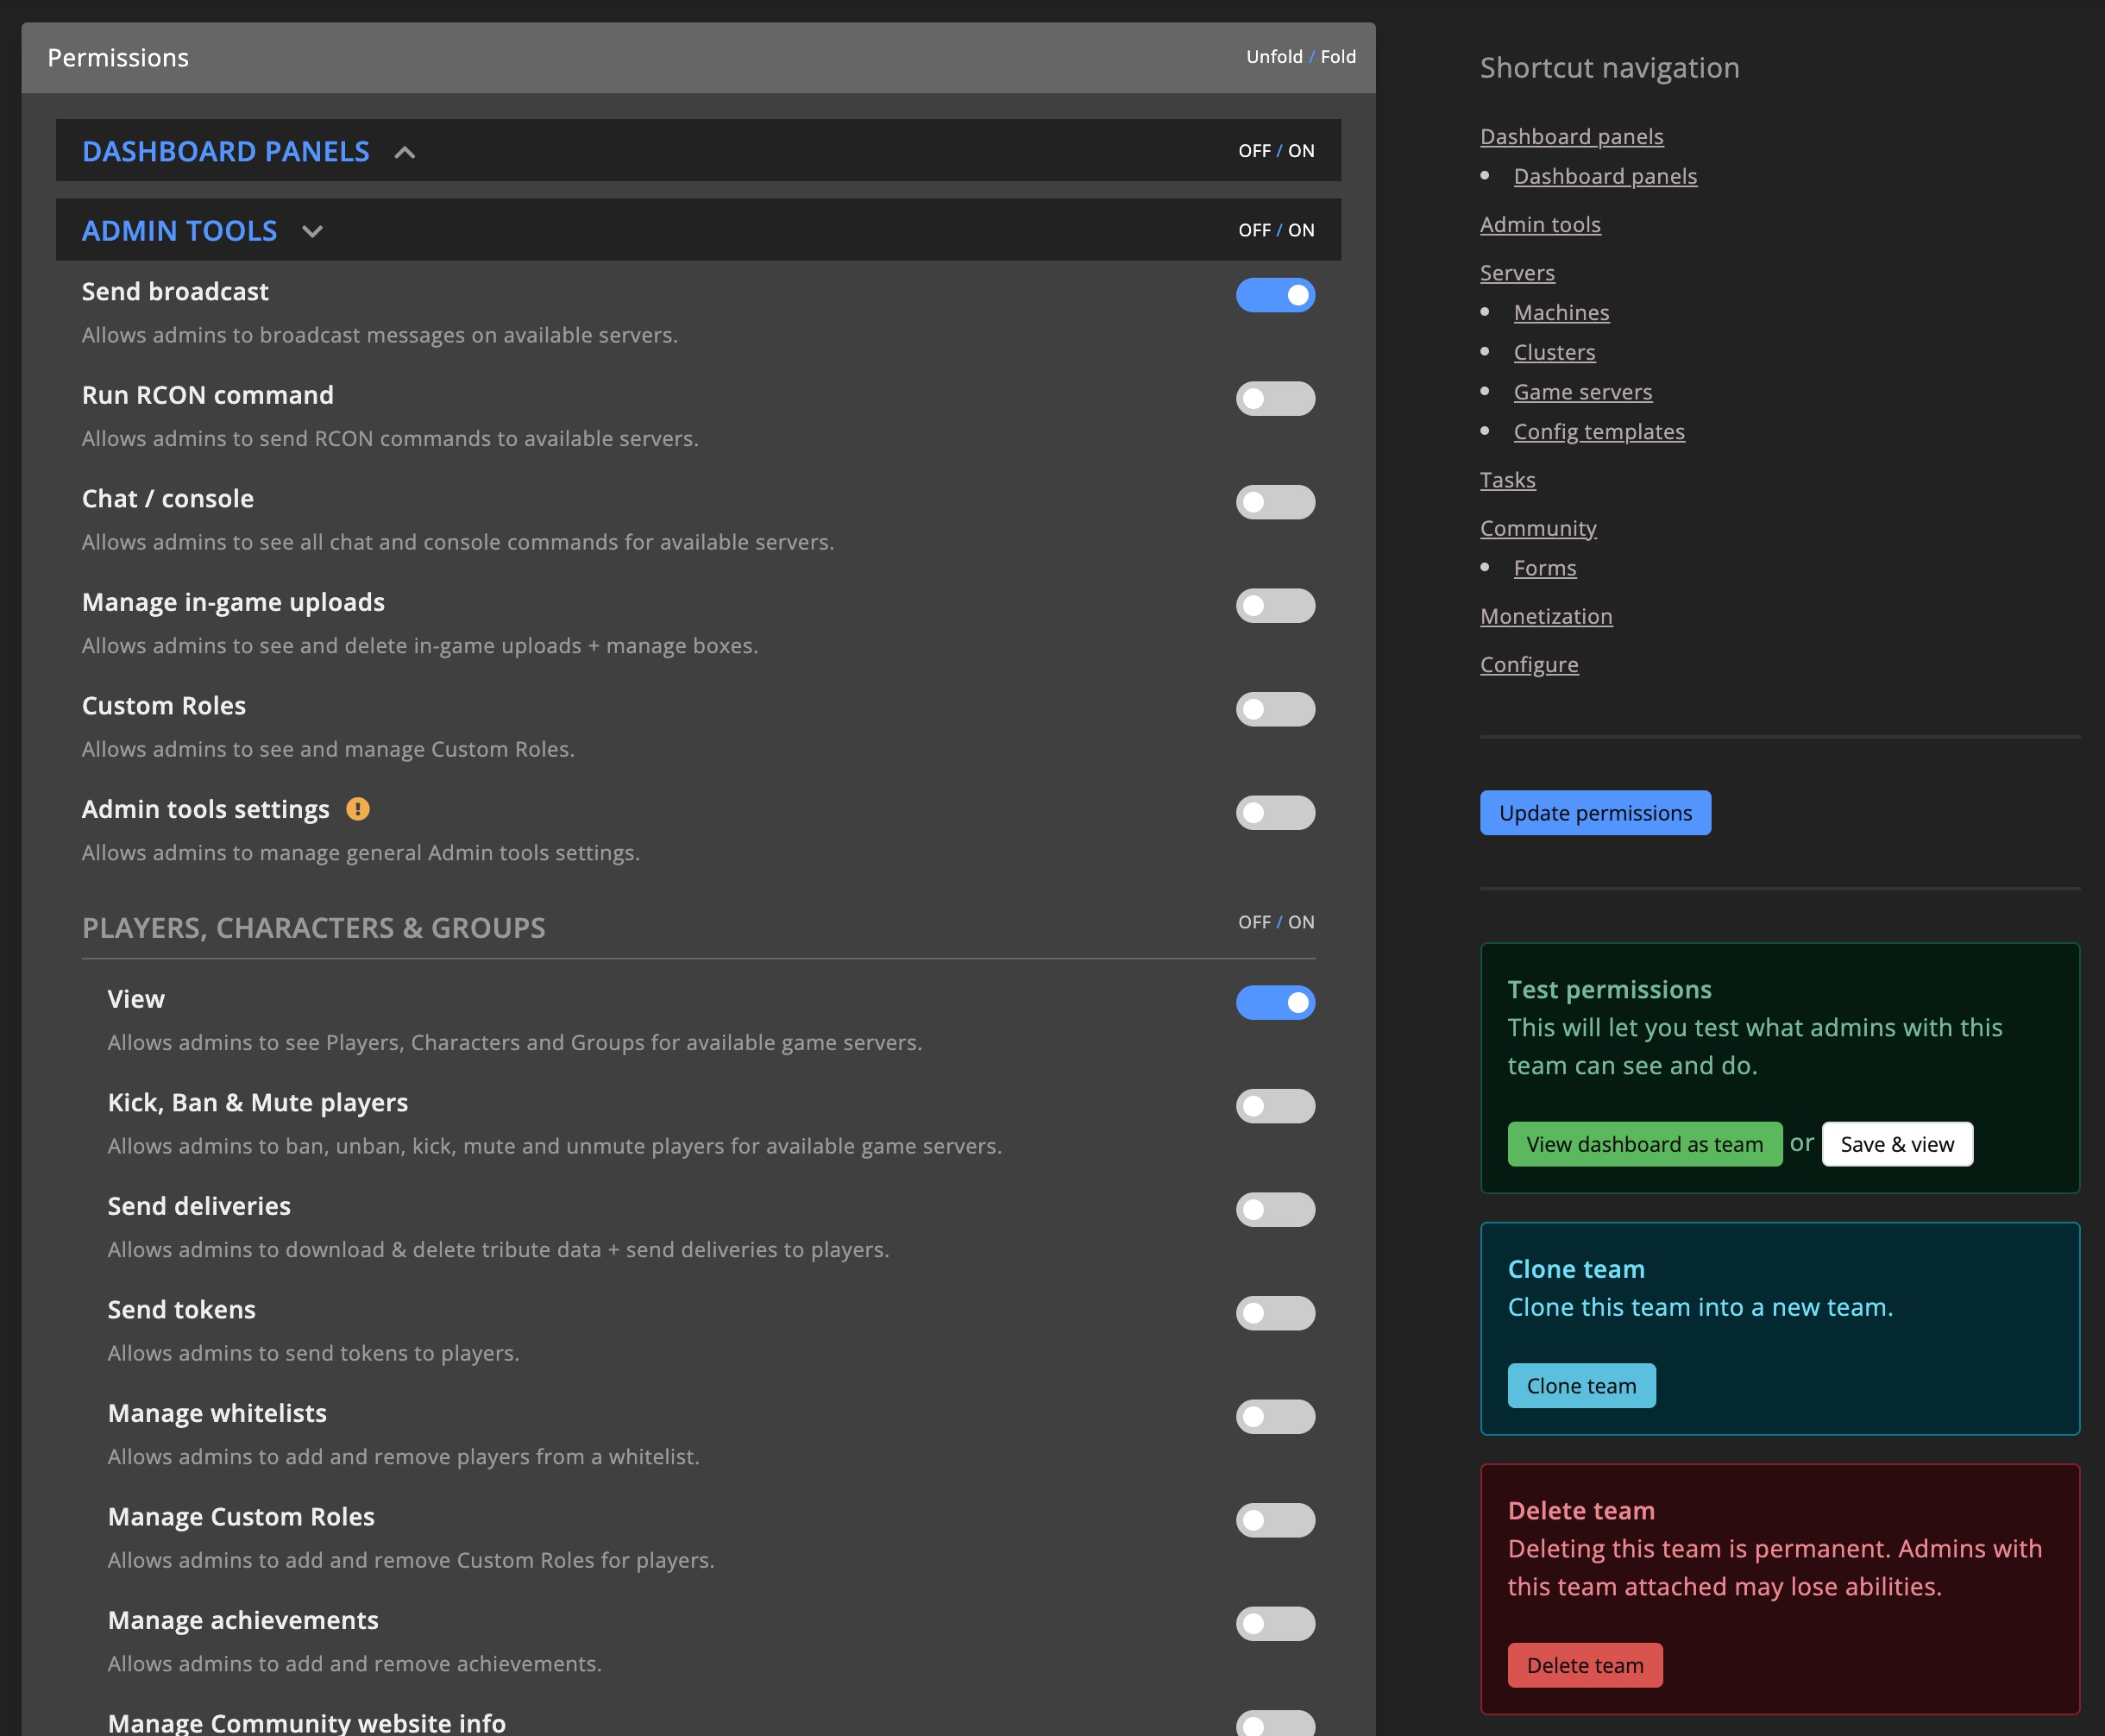Click the Monetization shortcut link

tap(1545, 615)
